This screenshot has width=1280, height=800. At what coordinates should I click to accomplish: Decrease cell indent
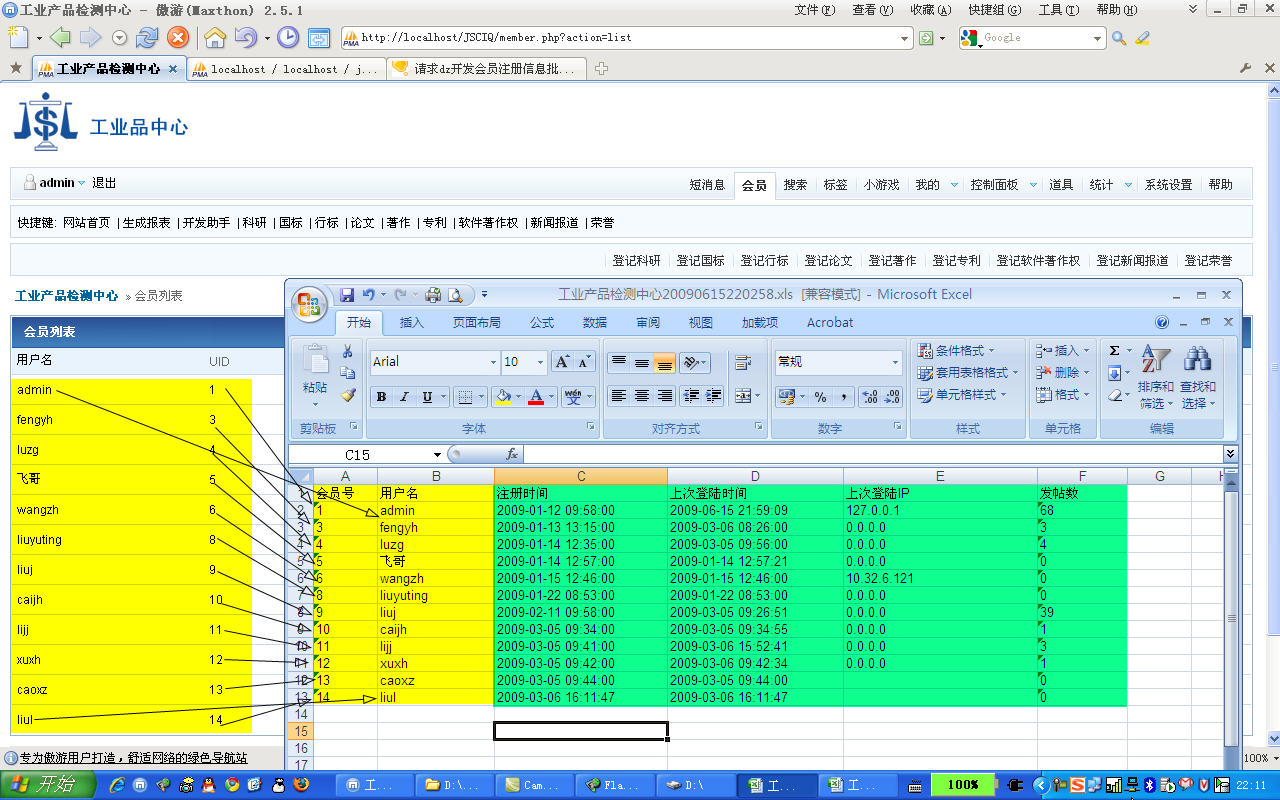(x=691, y=396)
